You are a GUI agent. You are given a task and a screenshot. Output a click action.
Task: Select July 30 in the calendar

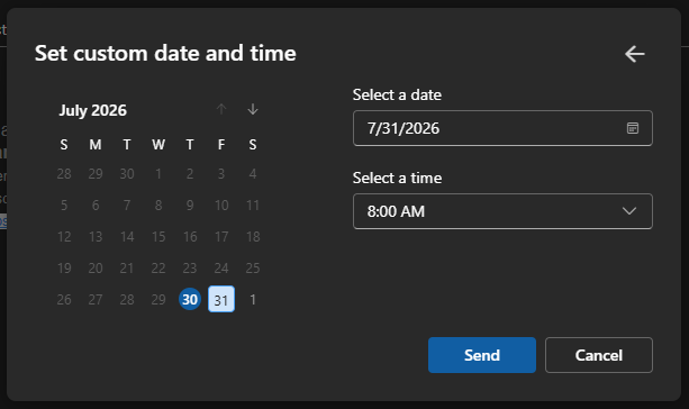coord(190,300)
